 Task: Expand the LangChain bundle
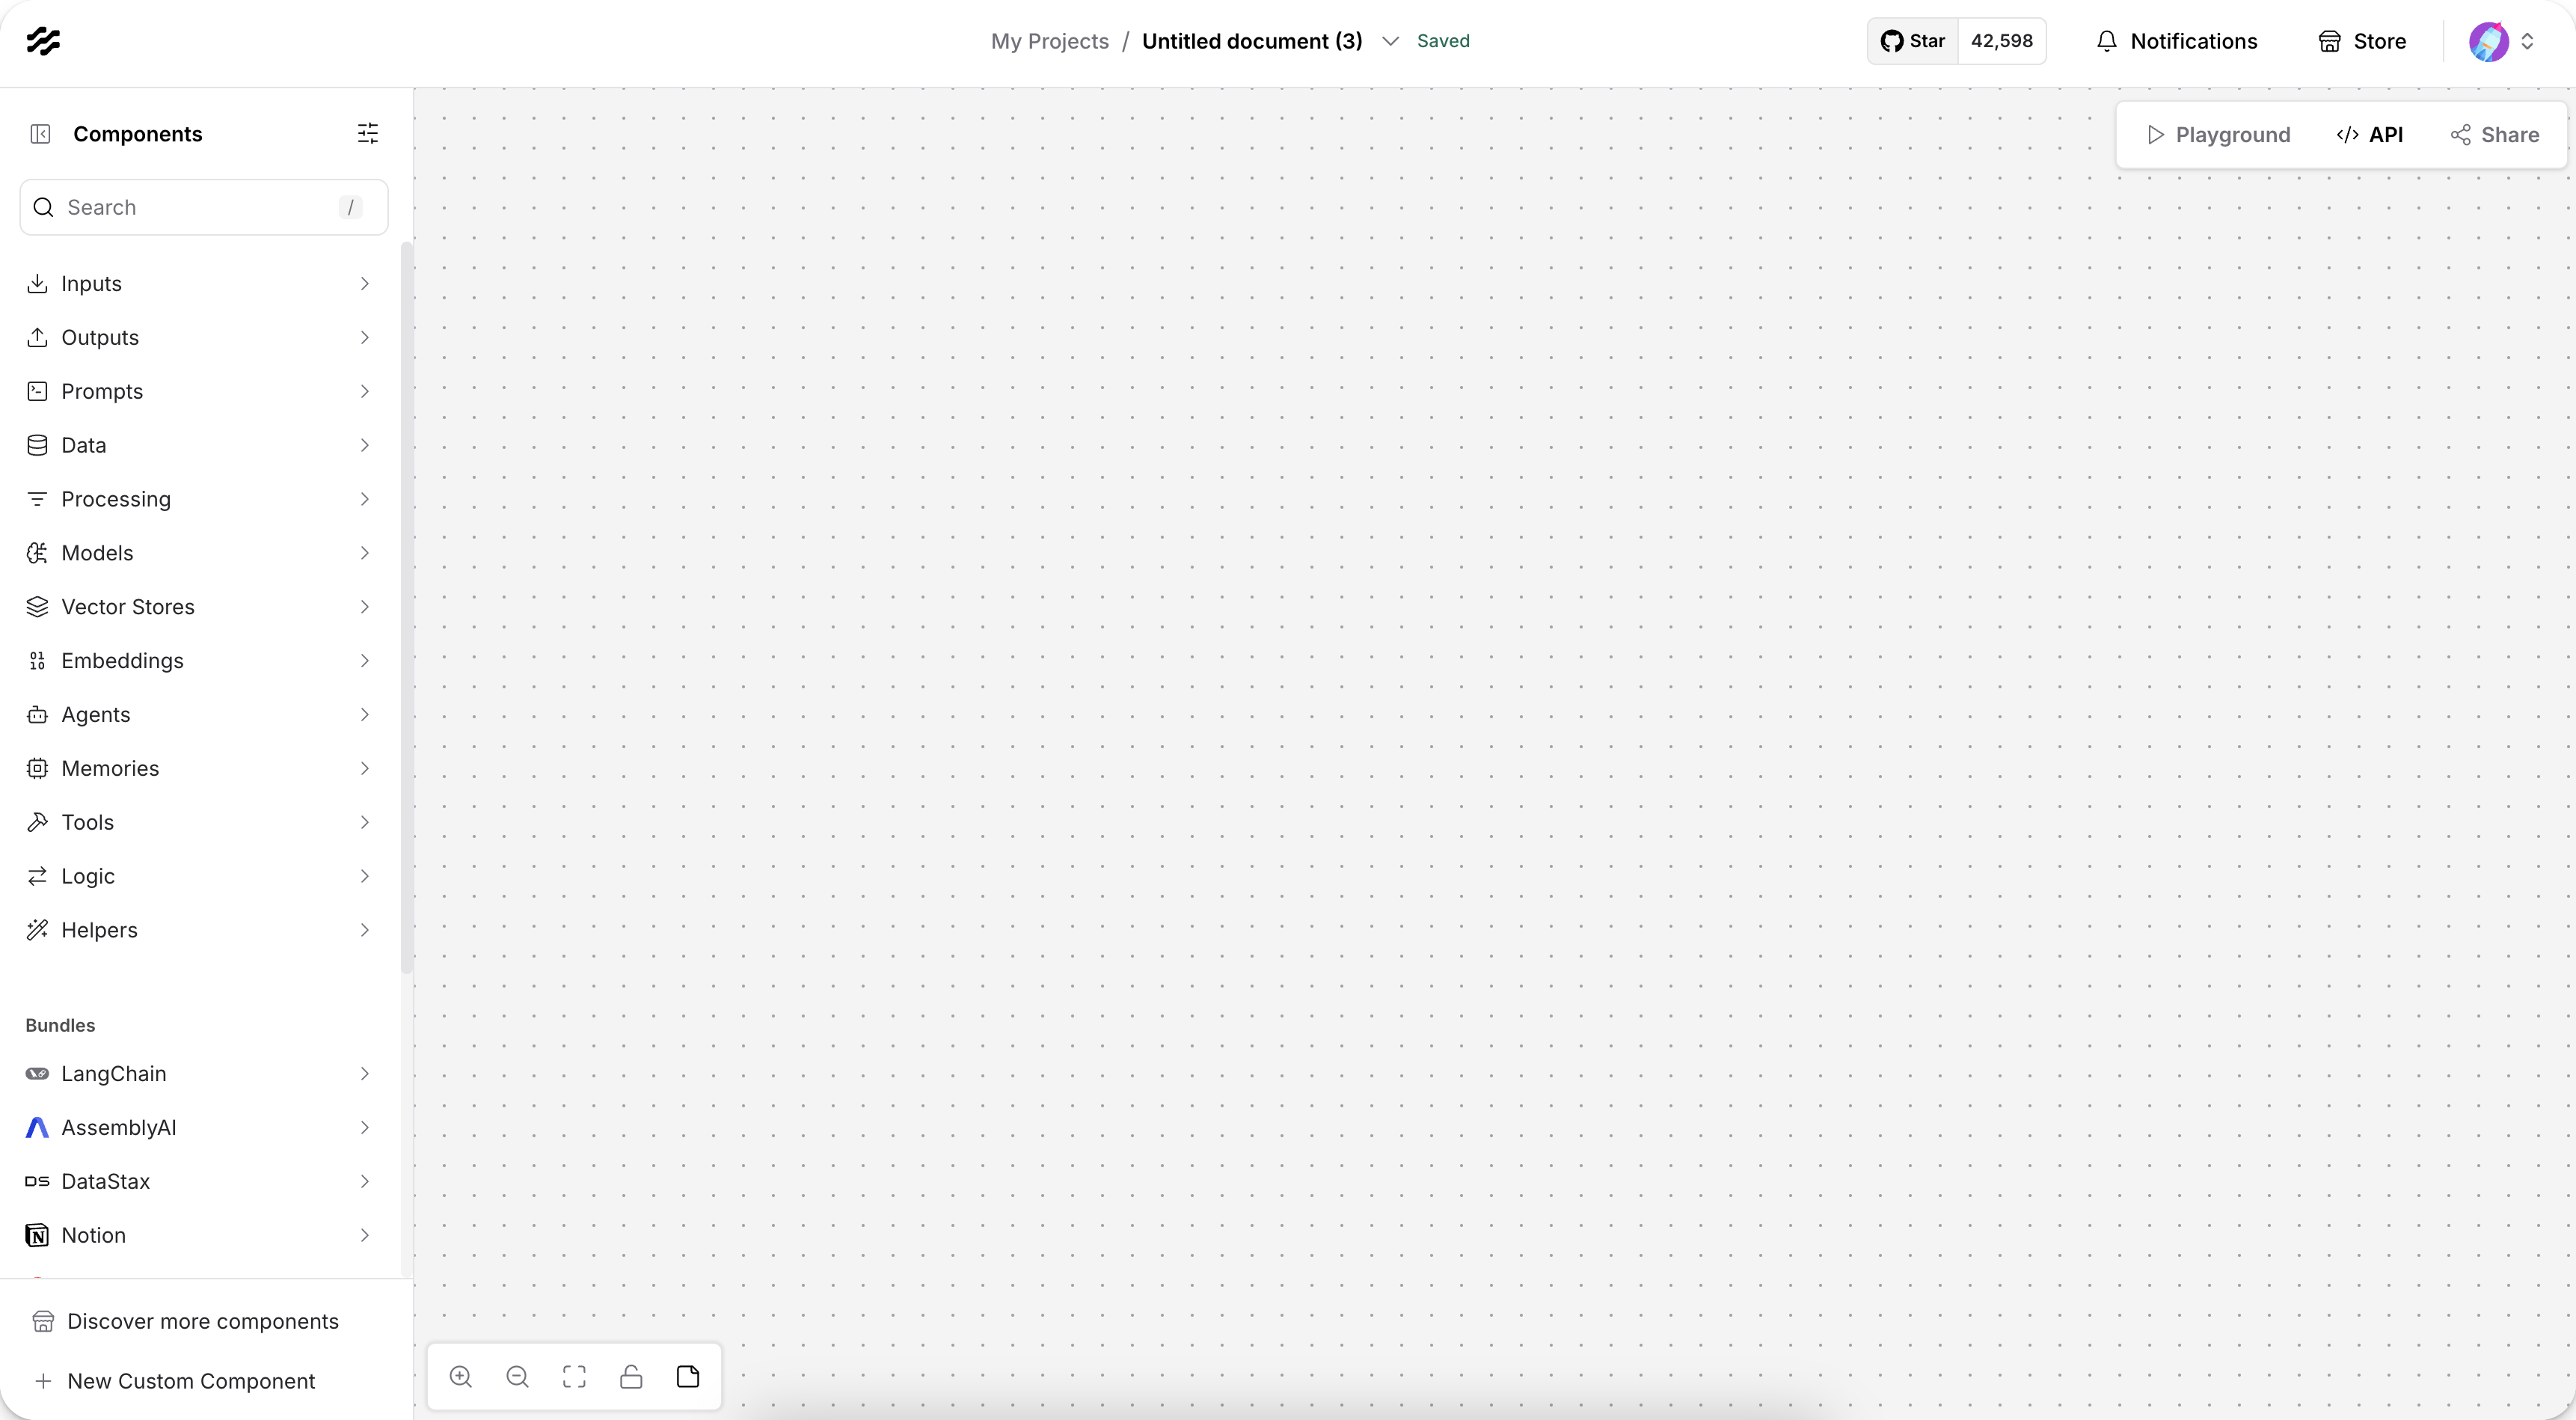pos(198,1074)
